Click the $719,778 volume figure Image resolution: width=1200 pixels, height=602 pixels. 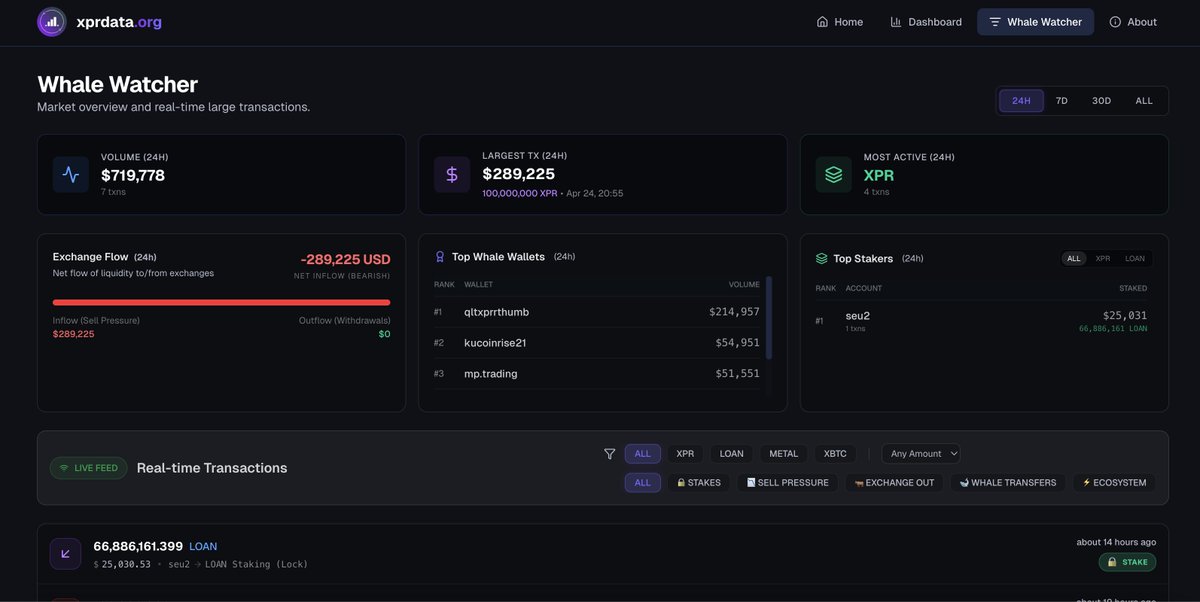(133, 175)
